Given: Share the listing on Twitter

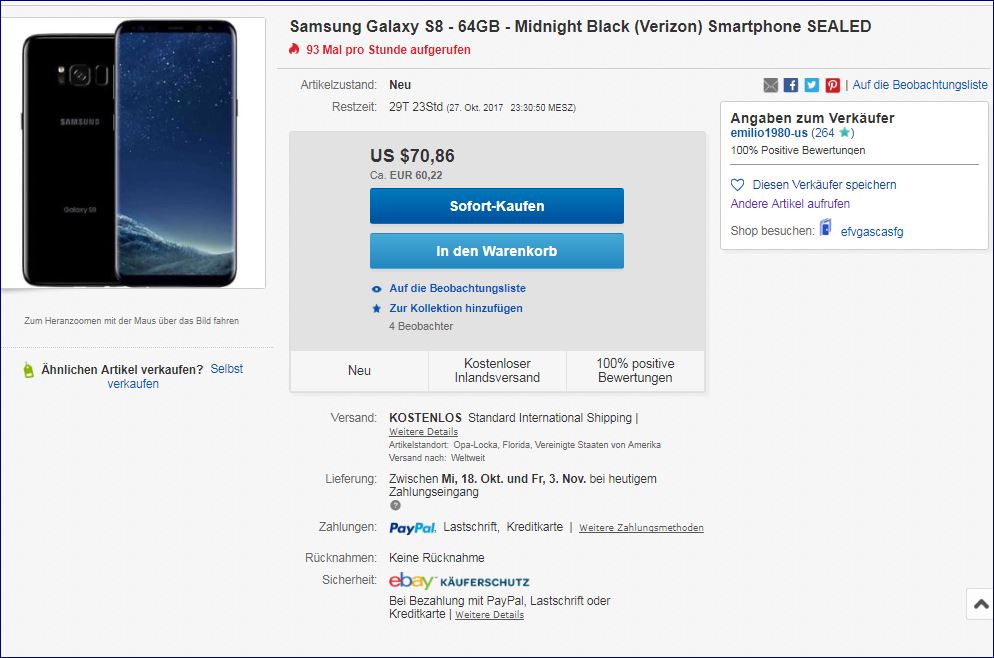Looking at the screenshot, I should point(811,85).
